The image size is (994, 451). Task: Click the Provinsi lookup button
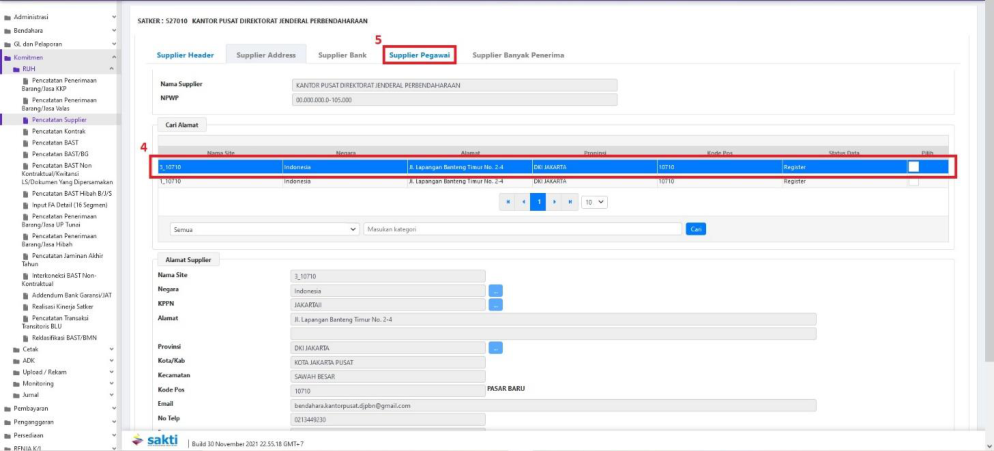coord(495,348)
